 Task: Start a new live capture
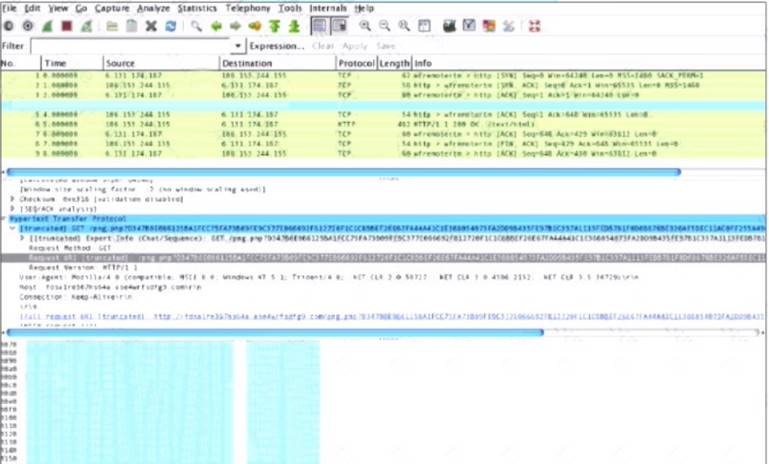pyautogui.click(x=48, y=26)
